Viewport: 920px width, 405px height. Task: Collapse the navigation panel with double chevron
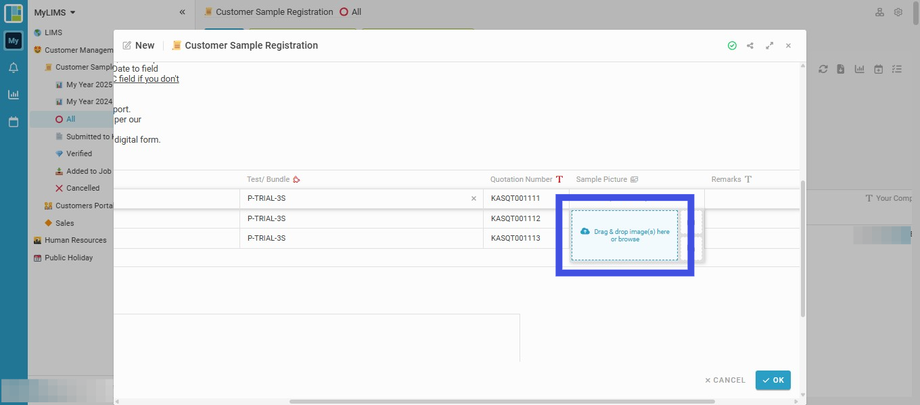(x=182, y=12)
